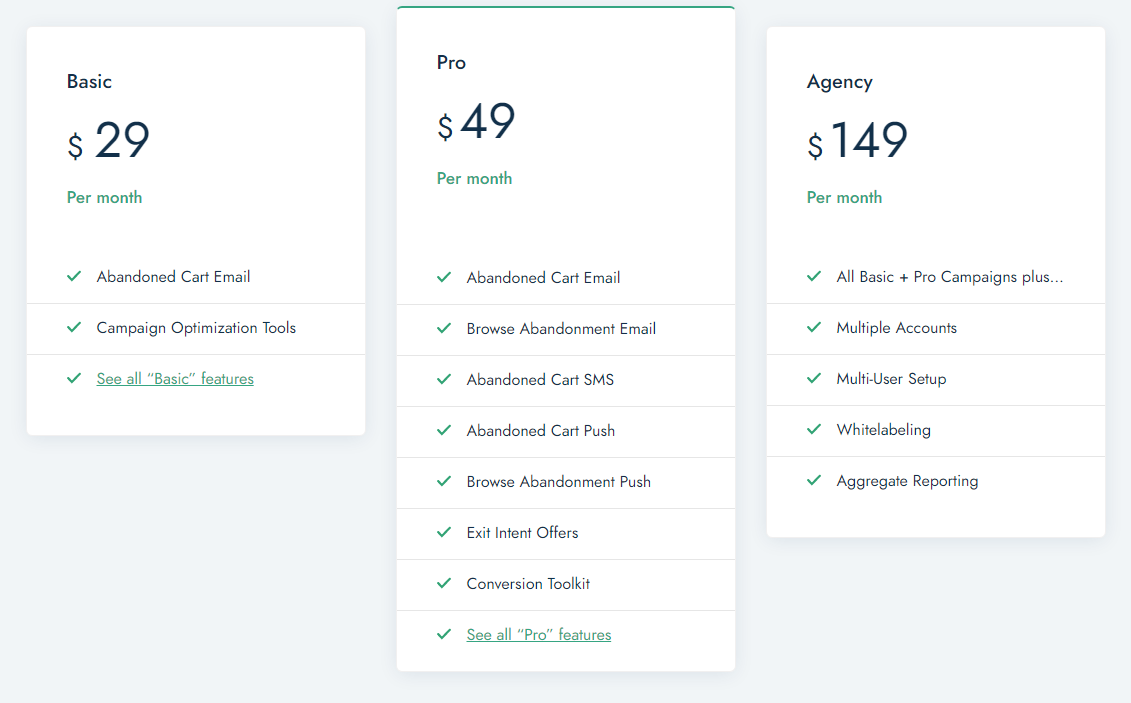Select the Pro plan heading
1131x703 pixels.
[452, 62]
